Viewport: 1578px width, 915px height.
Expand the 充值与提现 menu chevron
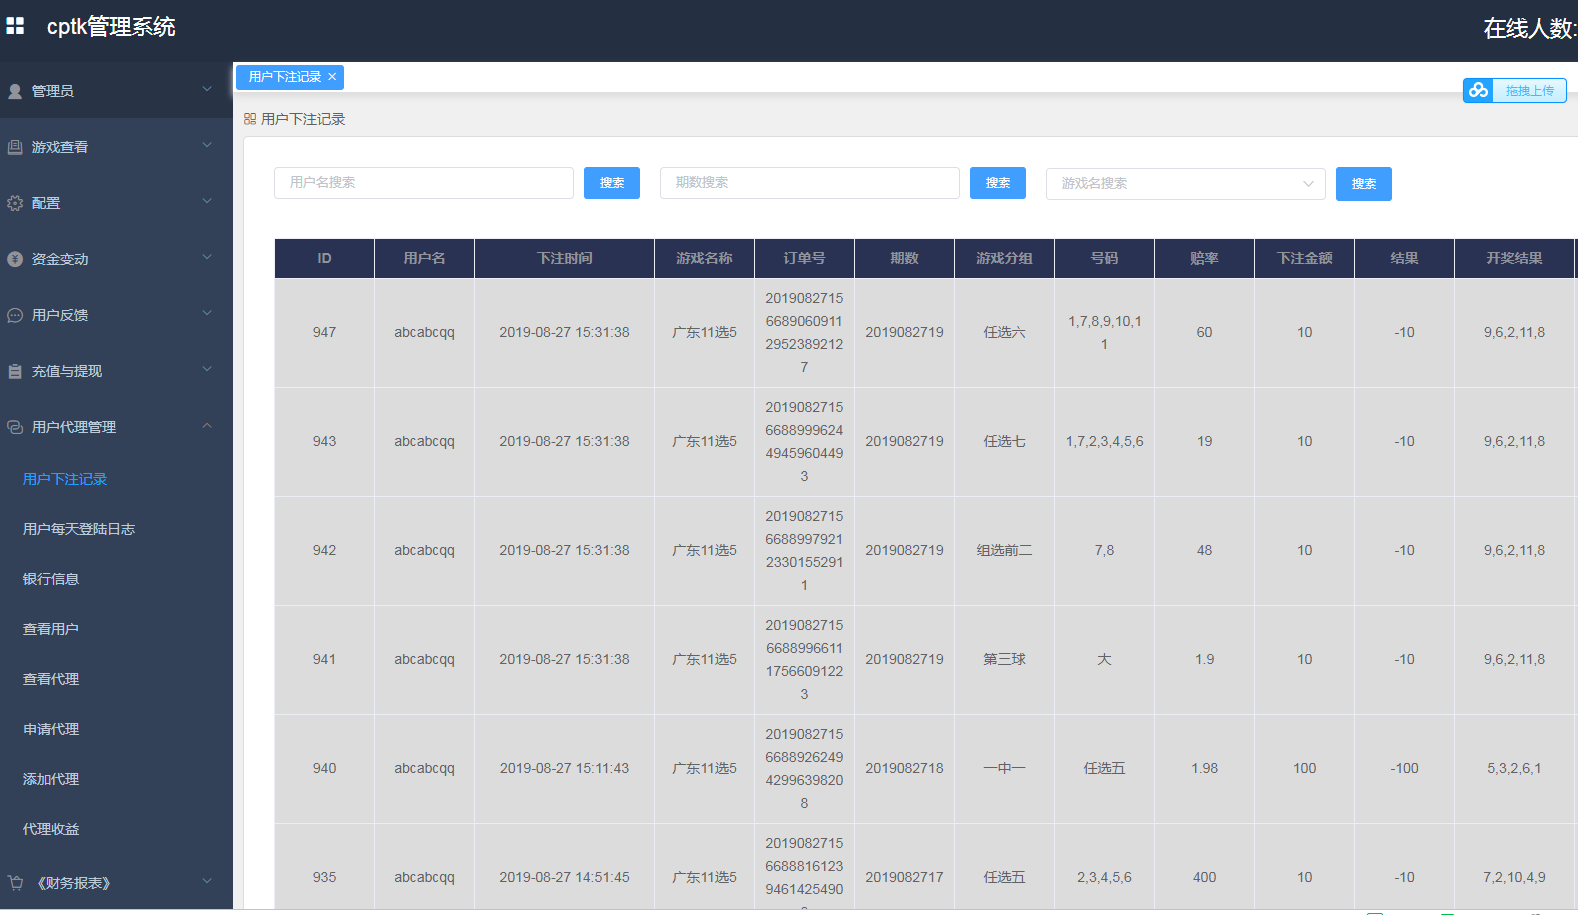coord(207,370)
